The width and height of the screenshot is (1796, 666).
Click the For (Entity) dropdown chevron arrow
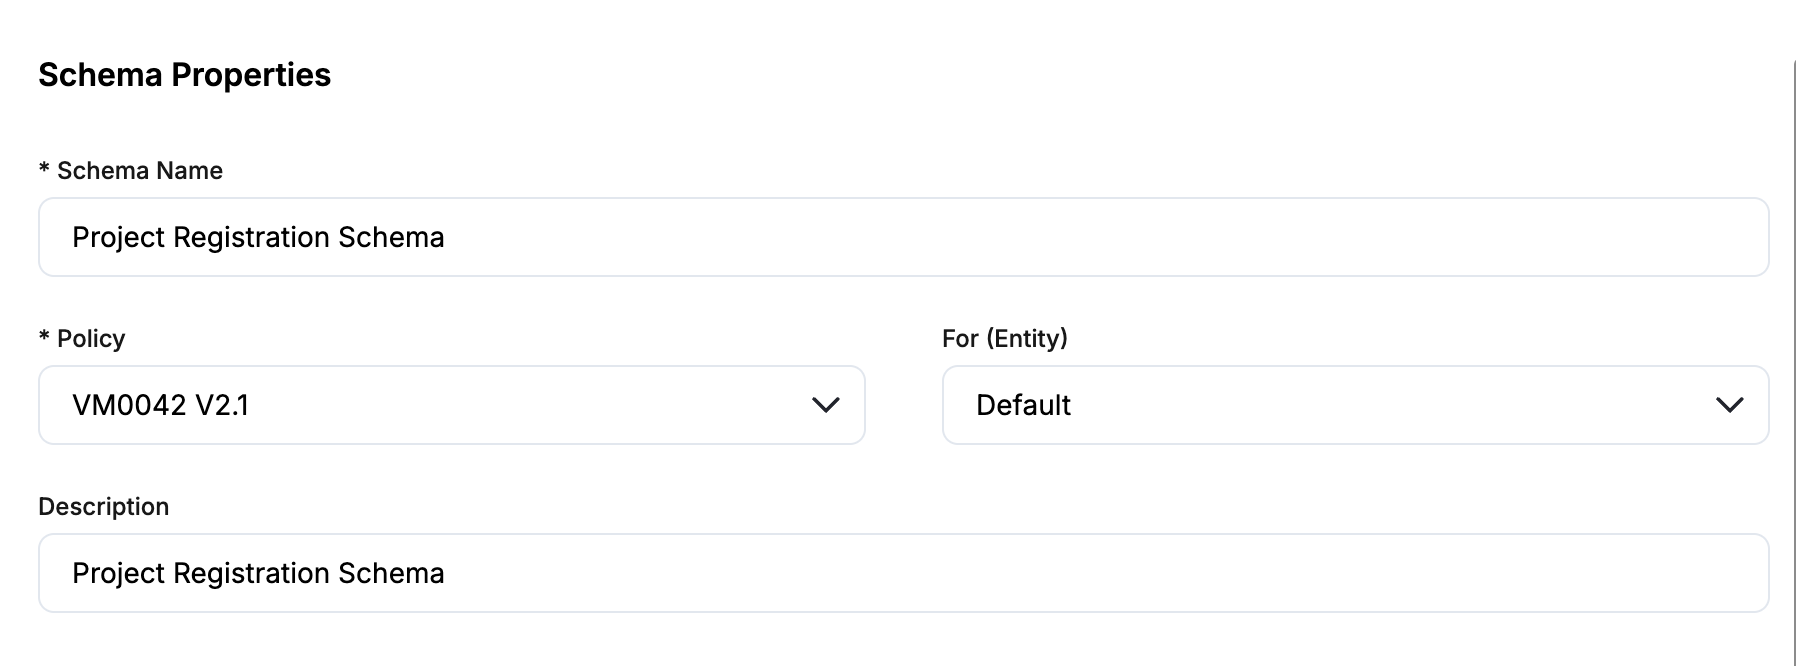tap(1729, 405)
